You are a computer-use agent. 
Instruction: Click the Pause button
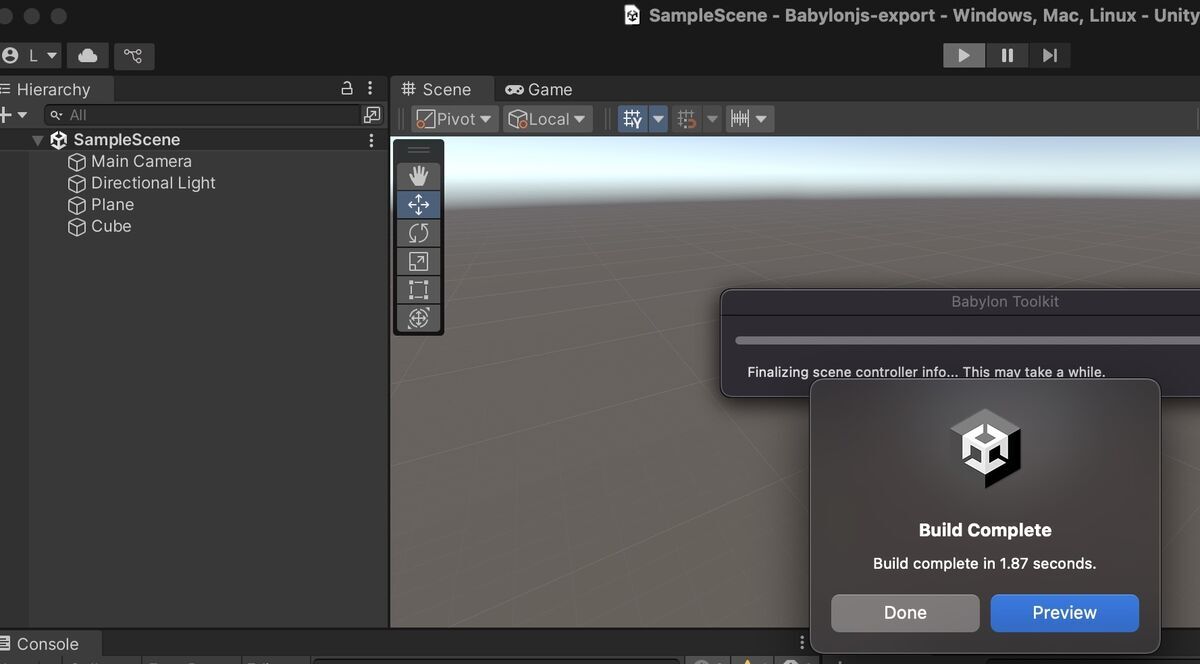click(x=1007, y=55)
